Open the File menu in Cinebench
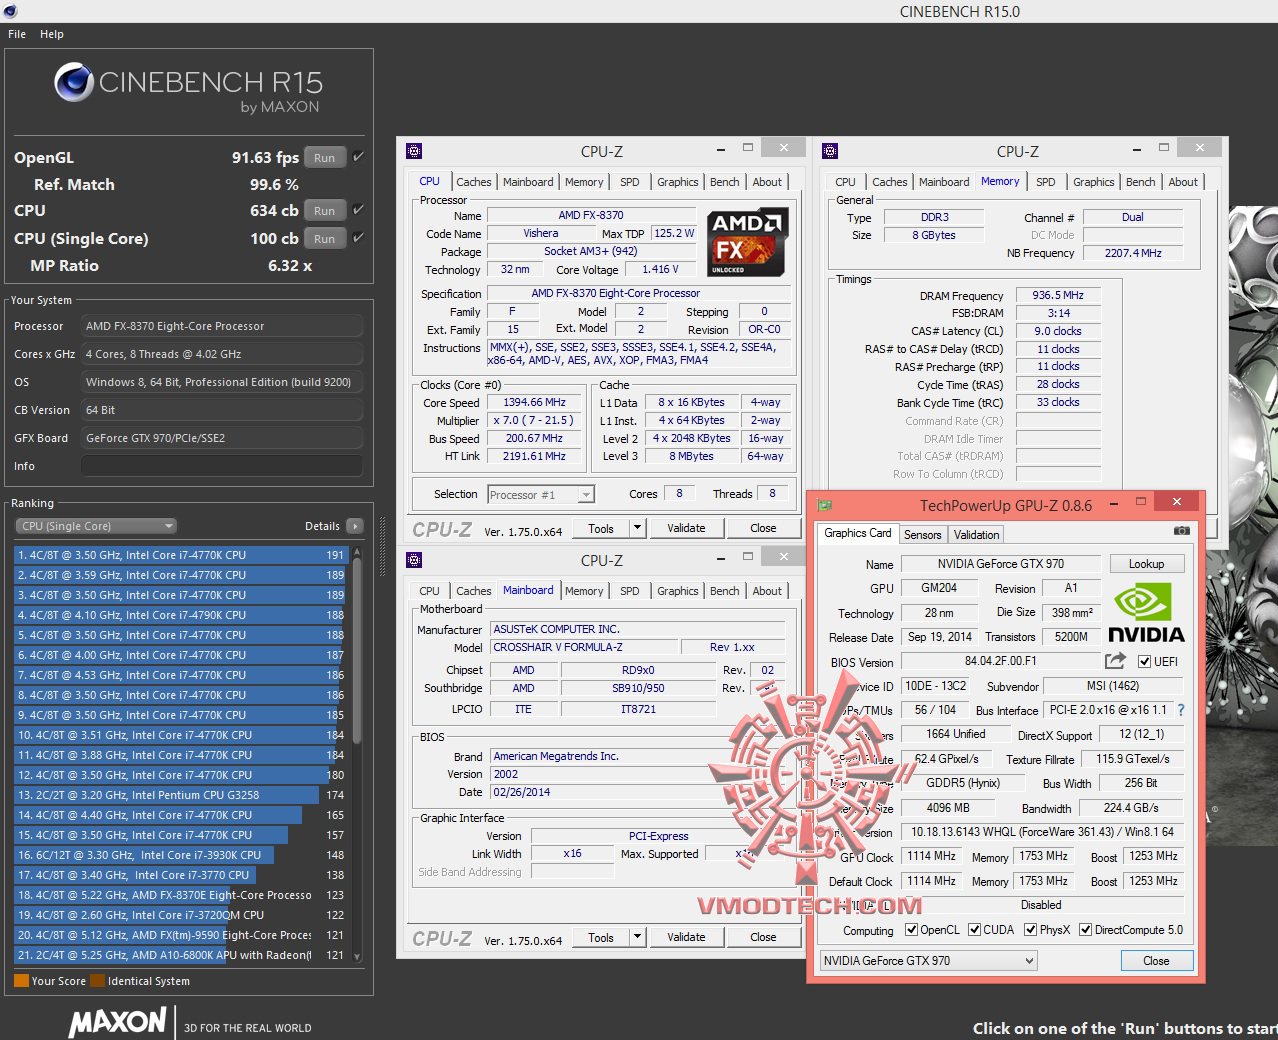The image size is (1278, 1040). (x=17, y=34)
